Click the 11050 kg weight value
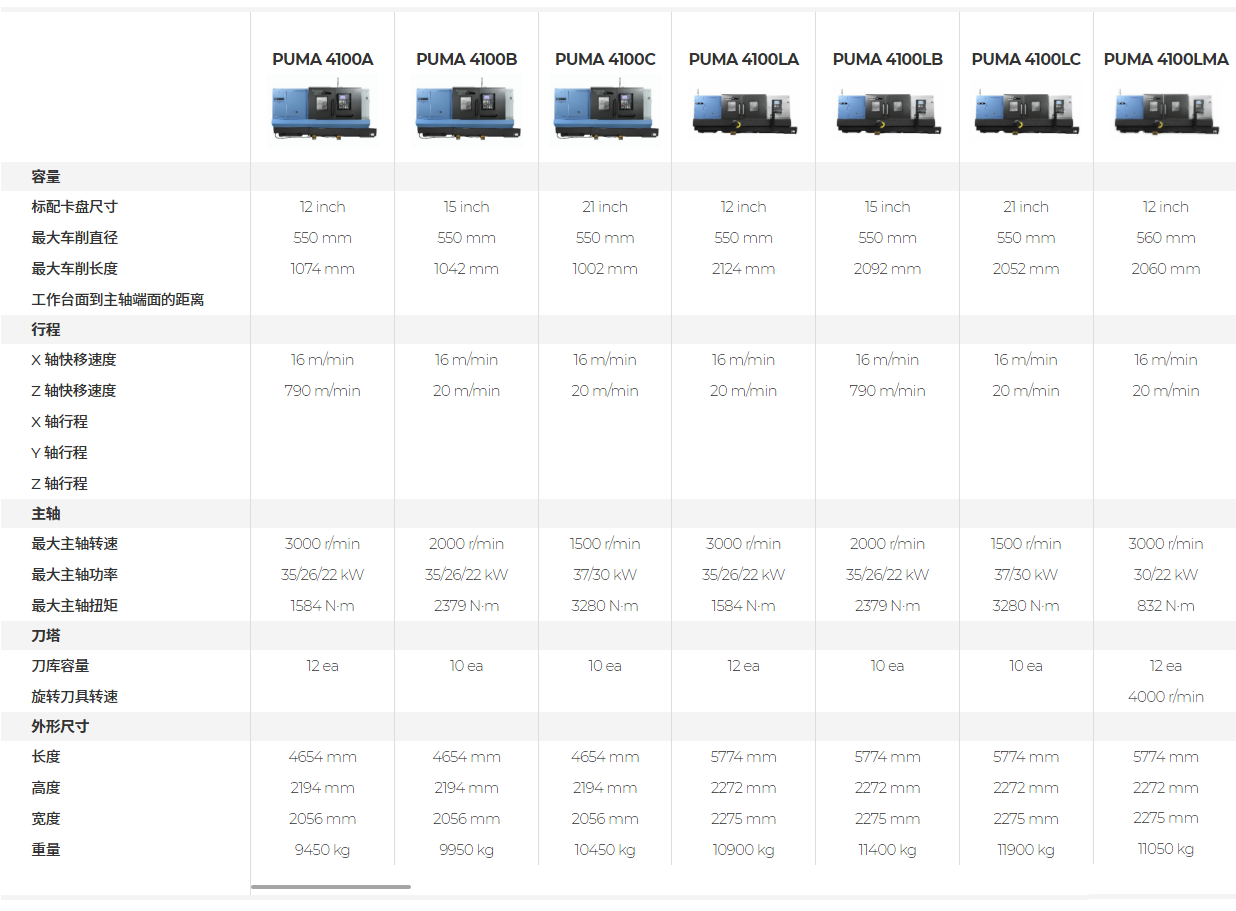Screen dimensions: 1236x911 [1166, 849]
